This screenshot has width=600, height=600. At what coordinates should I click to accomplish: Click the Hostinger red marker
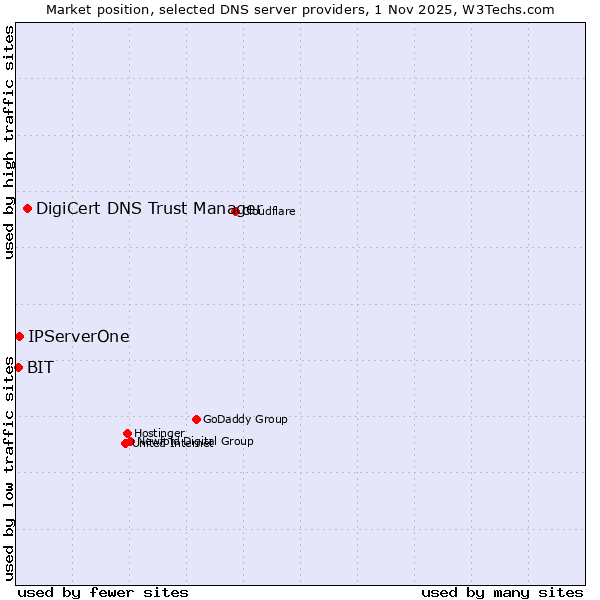pyautogui.click(x=127, y=433)
